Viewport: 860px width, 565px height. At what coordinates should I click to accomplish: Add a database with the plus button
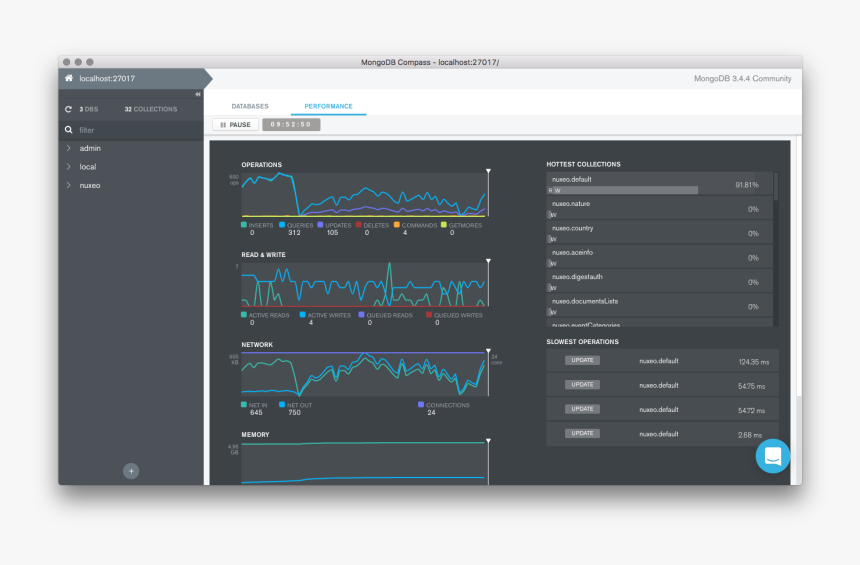pyautogui.click(x=131, y=471)
